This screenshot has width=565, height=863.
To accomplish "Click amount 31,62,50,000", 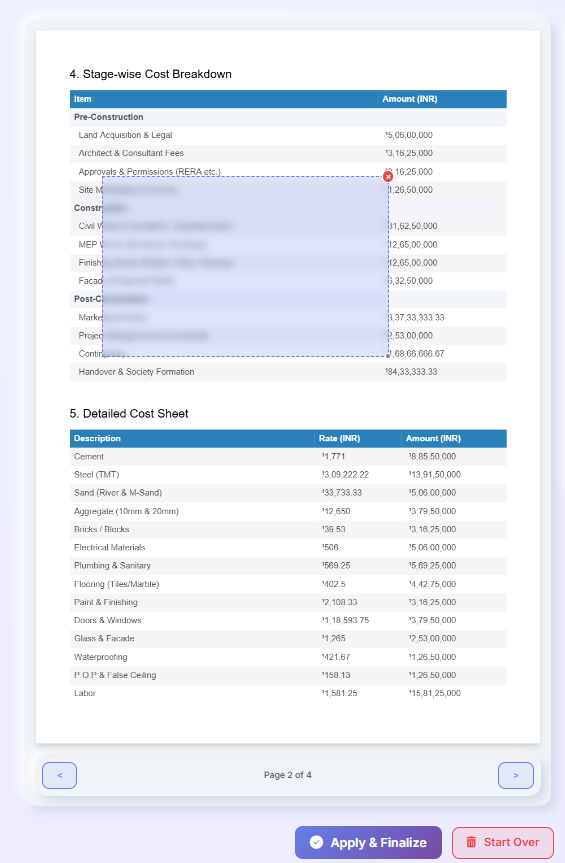I will coord(412,226).
